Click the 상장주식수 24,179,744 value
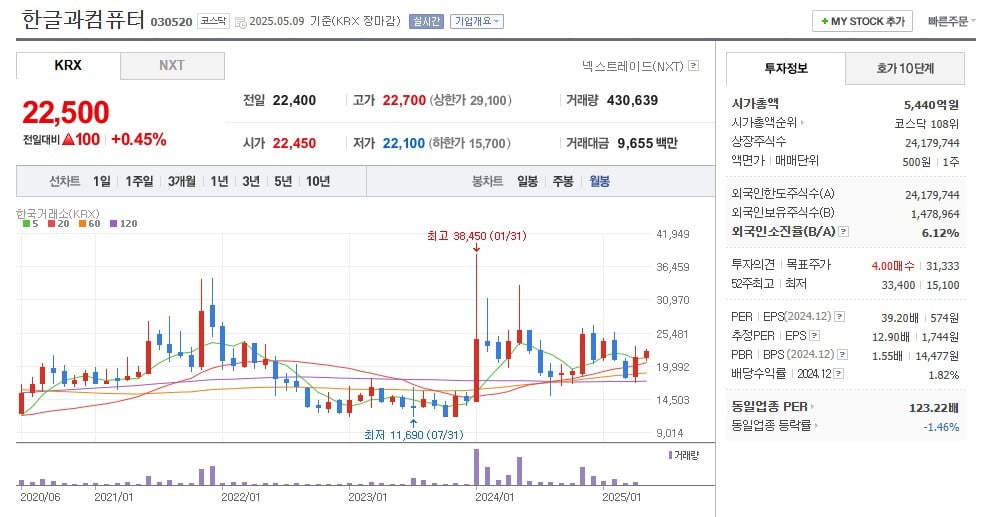 coord(932,143)
